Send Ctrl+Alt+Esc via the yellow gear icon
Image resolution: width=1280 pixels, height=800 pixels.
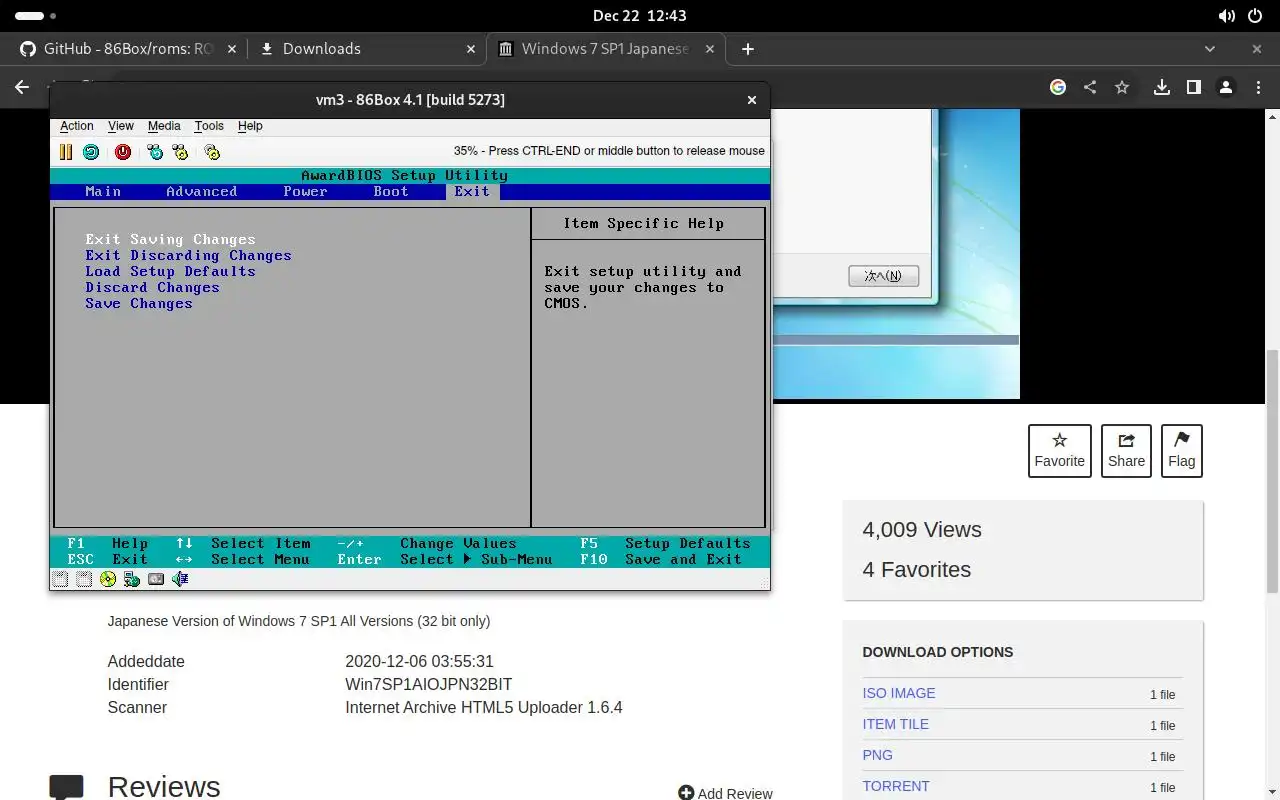[x=180, y=152]
